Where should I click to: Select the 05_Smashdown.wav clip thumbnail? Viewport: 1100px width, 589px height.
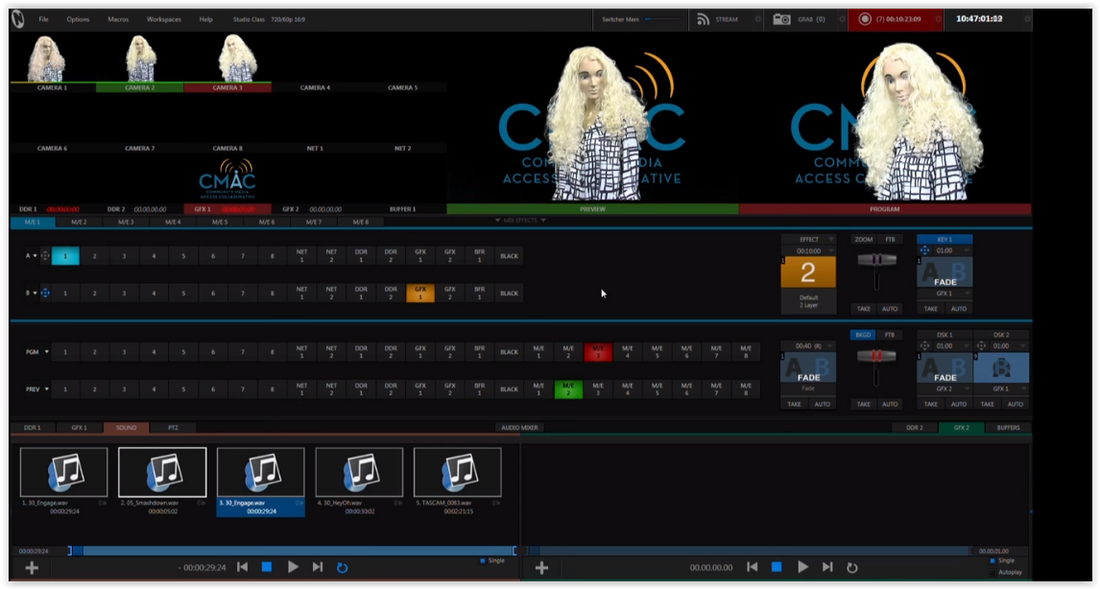coord(162,471)
